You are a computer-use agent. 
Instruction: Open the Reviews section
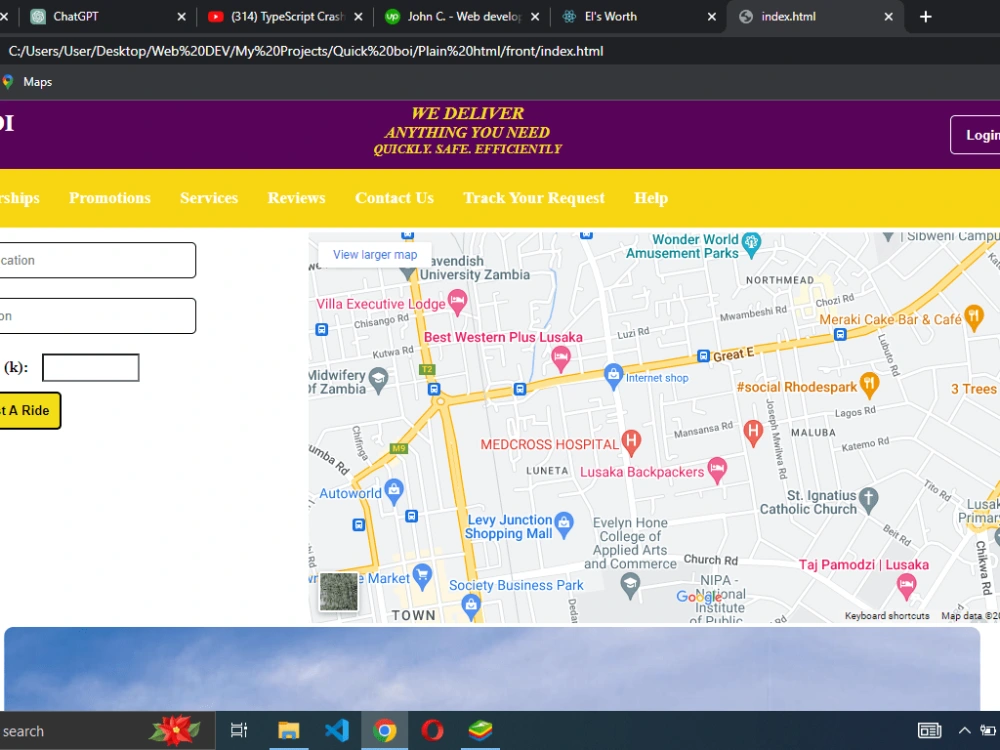pyautogui.click(x=296, y=198)
